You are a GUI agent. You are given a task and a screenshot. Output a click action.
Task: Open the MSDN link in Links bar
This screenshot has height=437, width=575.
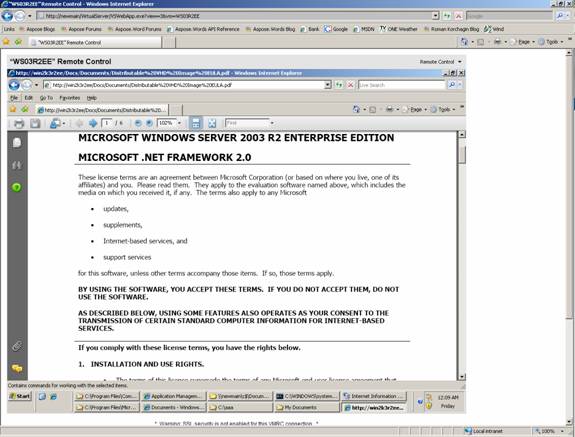[x=363, y=29]
